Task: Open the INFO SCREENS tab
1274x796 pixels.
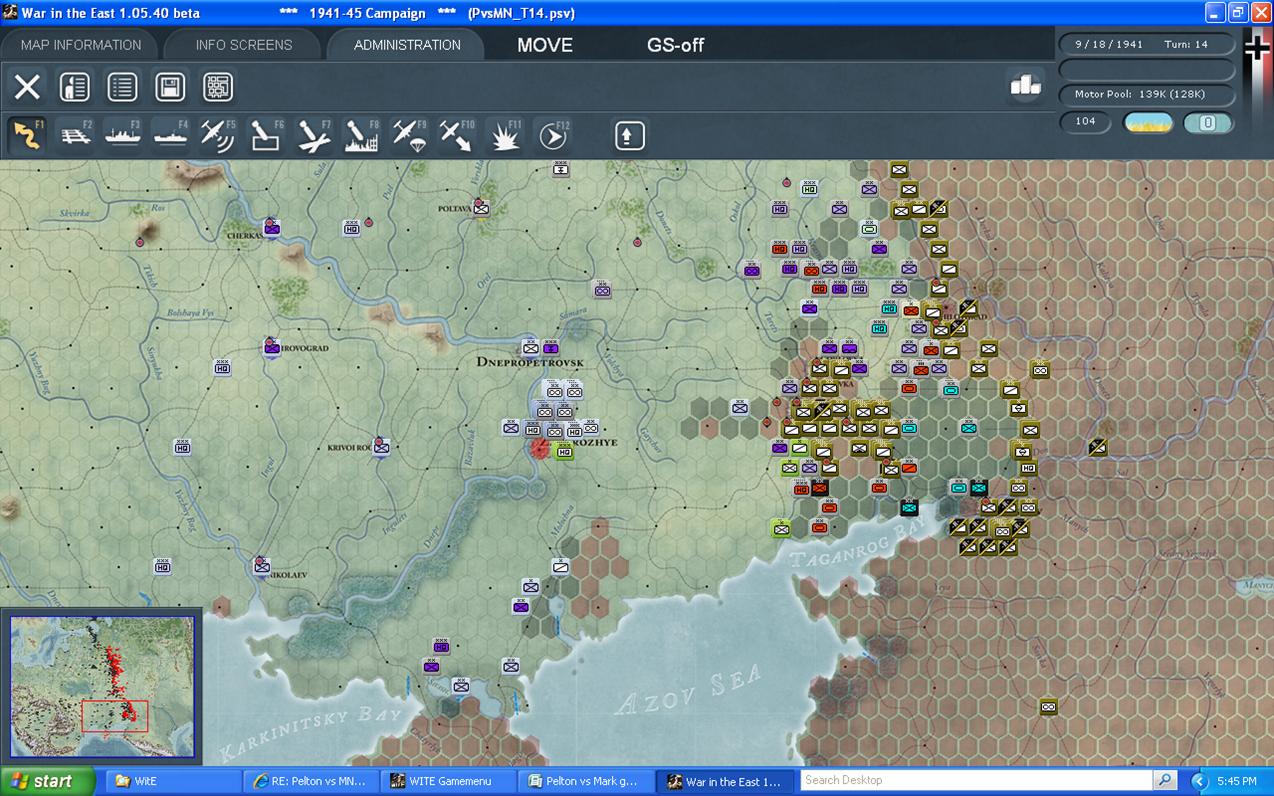Action: point(244,45)
